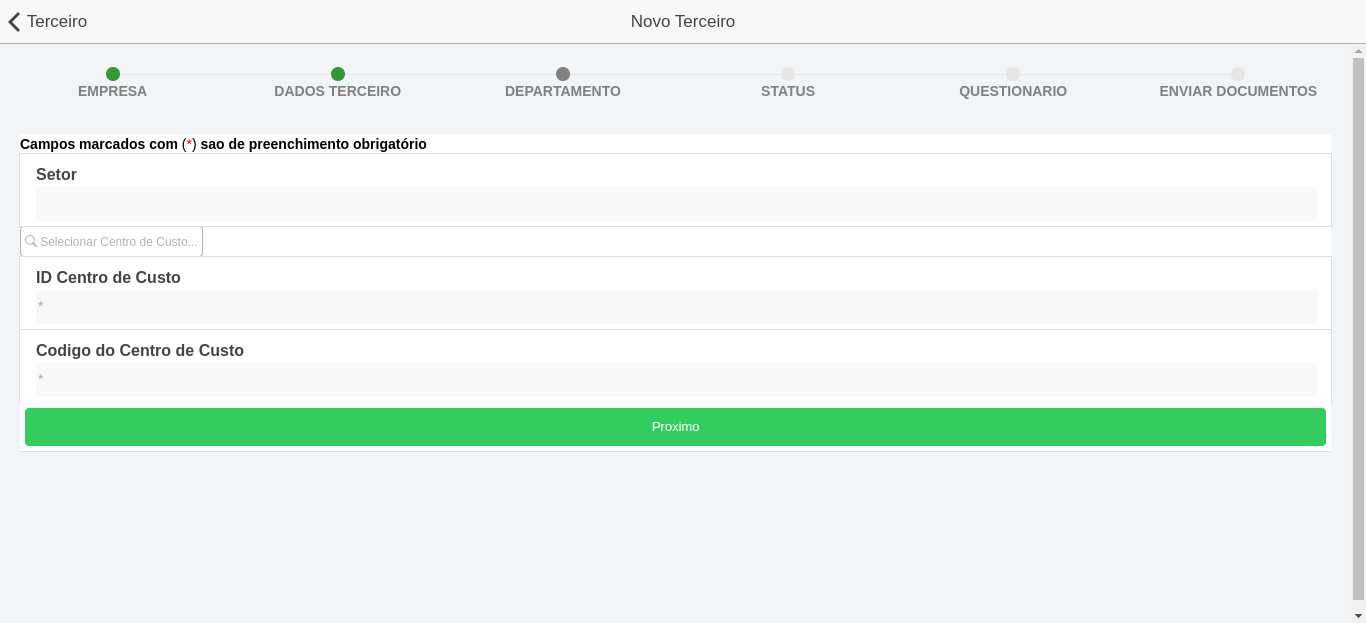Click the EMPRESA step green dot
The height and width of the screenshot is (623, 1366).
coord(113,74)
